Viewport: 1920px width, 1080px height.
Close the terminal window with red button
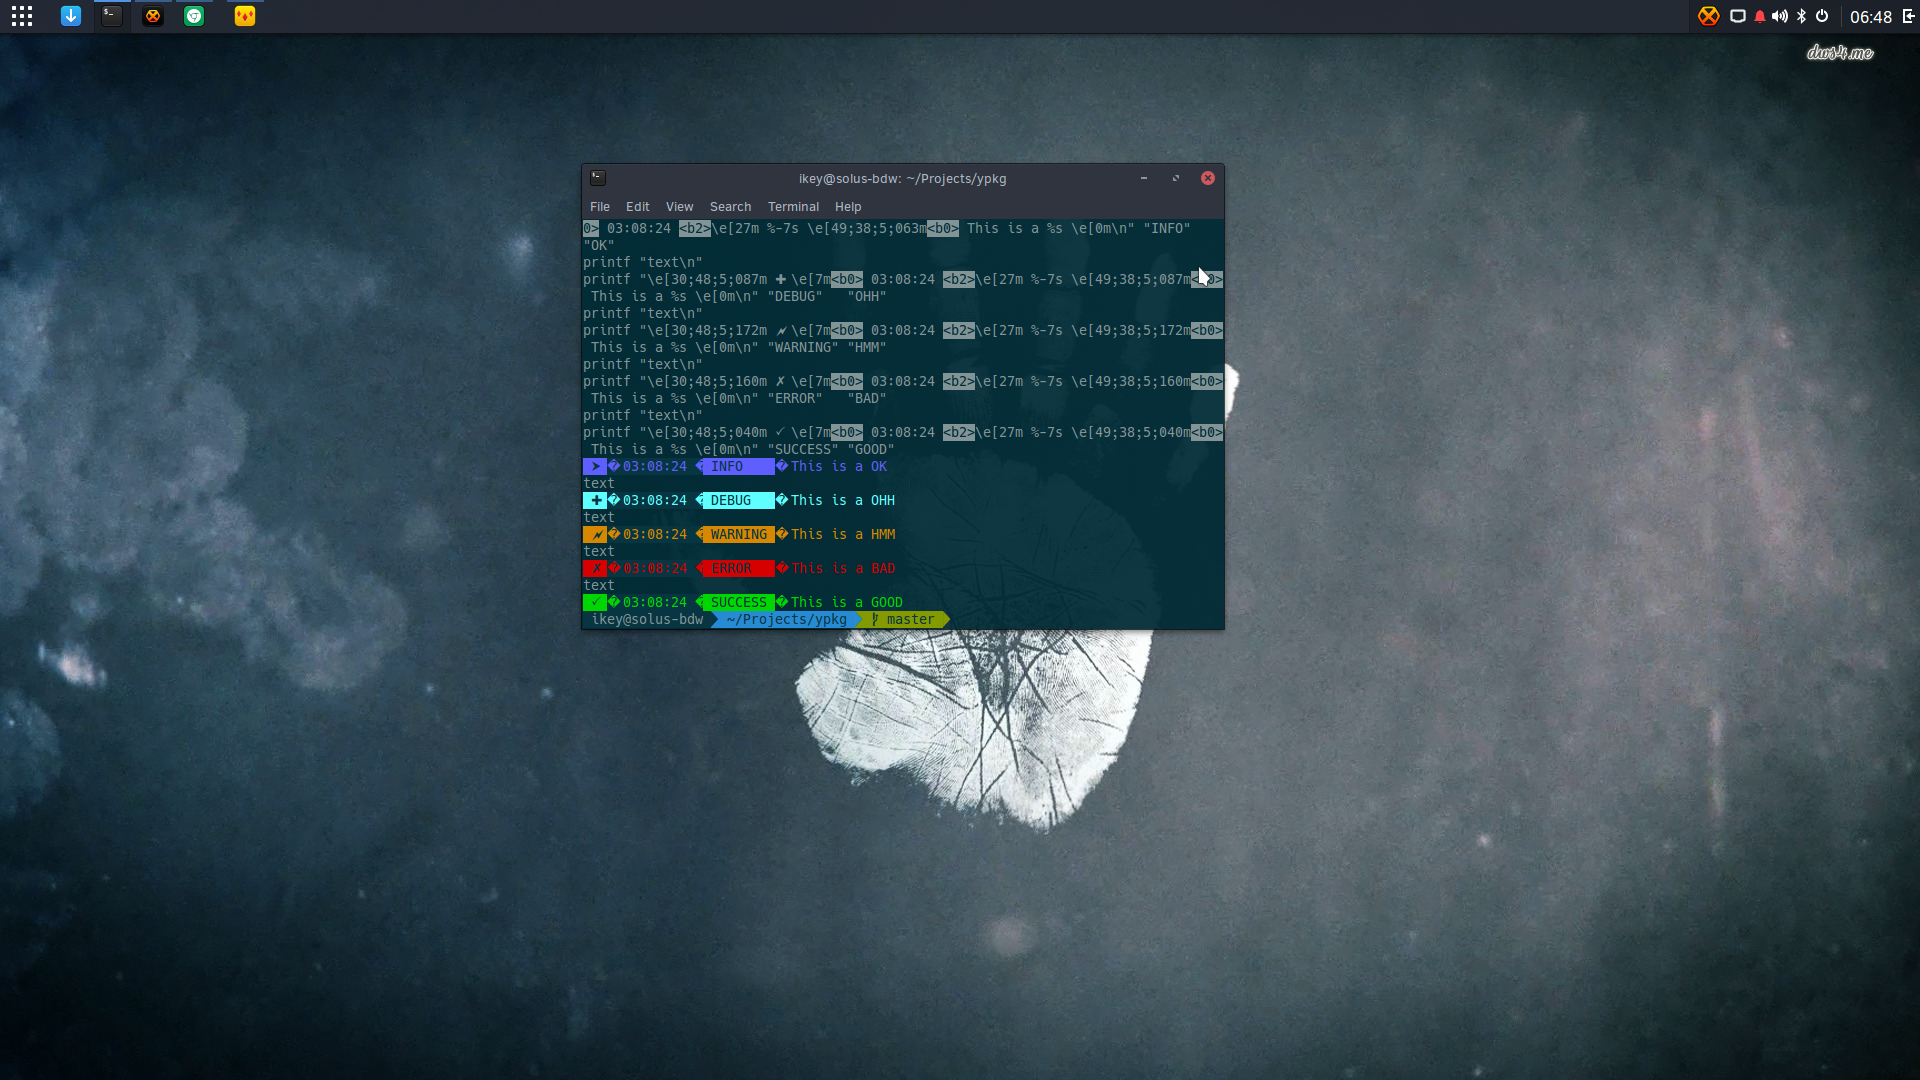point(1208,178)
